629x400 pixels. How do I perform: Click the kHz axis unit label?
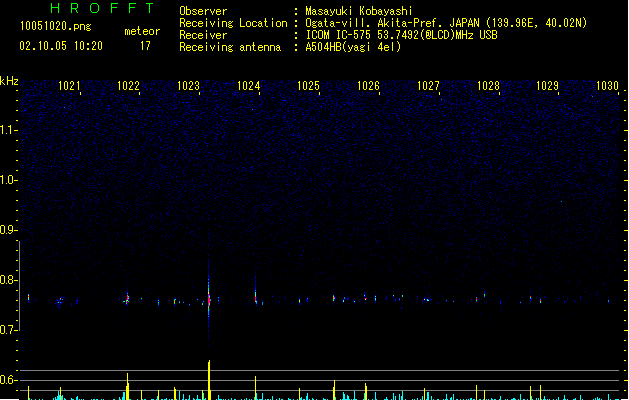[9, 81]
